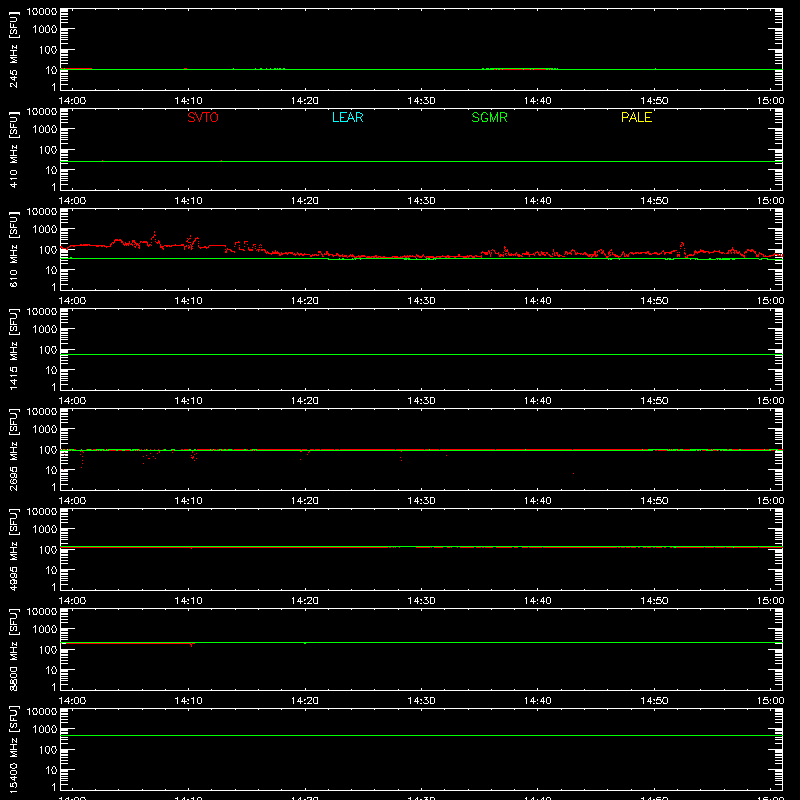Click the yellow PALE station legend label

pyautogui.click(x=636, y=117)
